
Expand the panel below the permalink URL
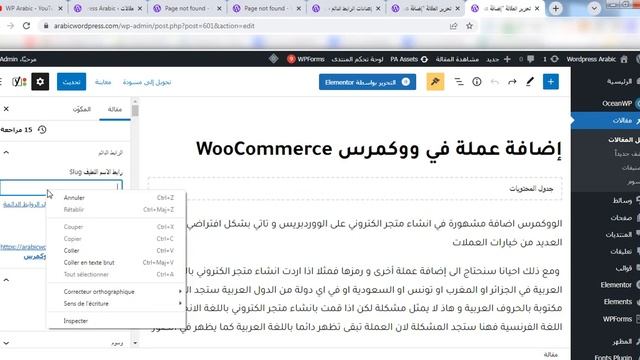tap(6, 280)
